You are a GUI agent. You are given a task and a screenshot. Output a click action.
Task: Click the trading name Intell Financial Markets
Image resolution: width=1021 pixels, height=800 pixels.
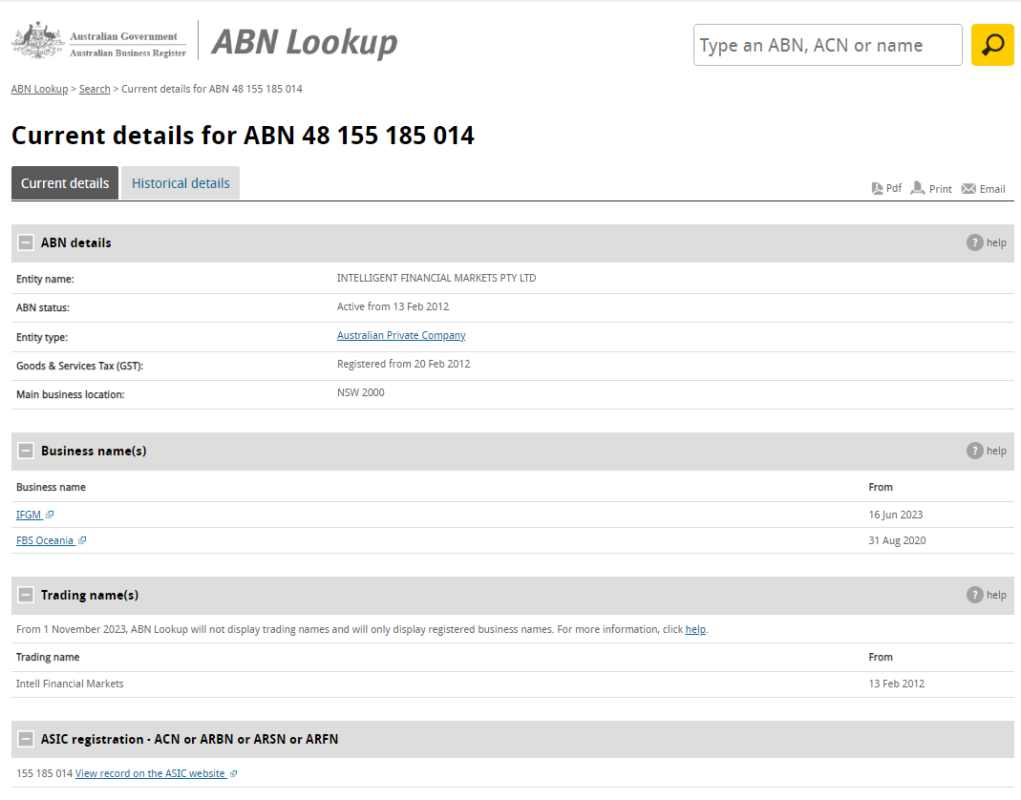pos(70,683)
